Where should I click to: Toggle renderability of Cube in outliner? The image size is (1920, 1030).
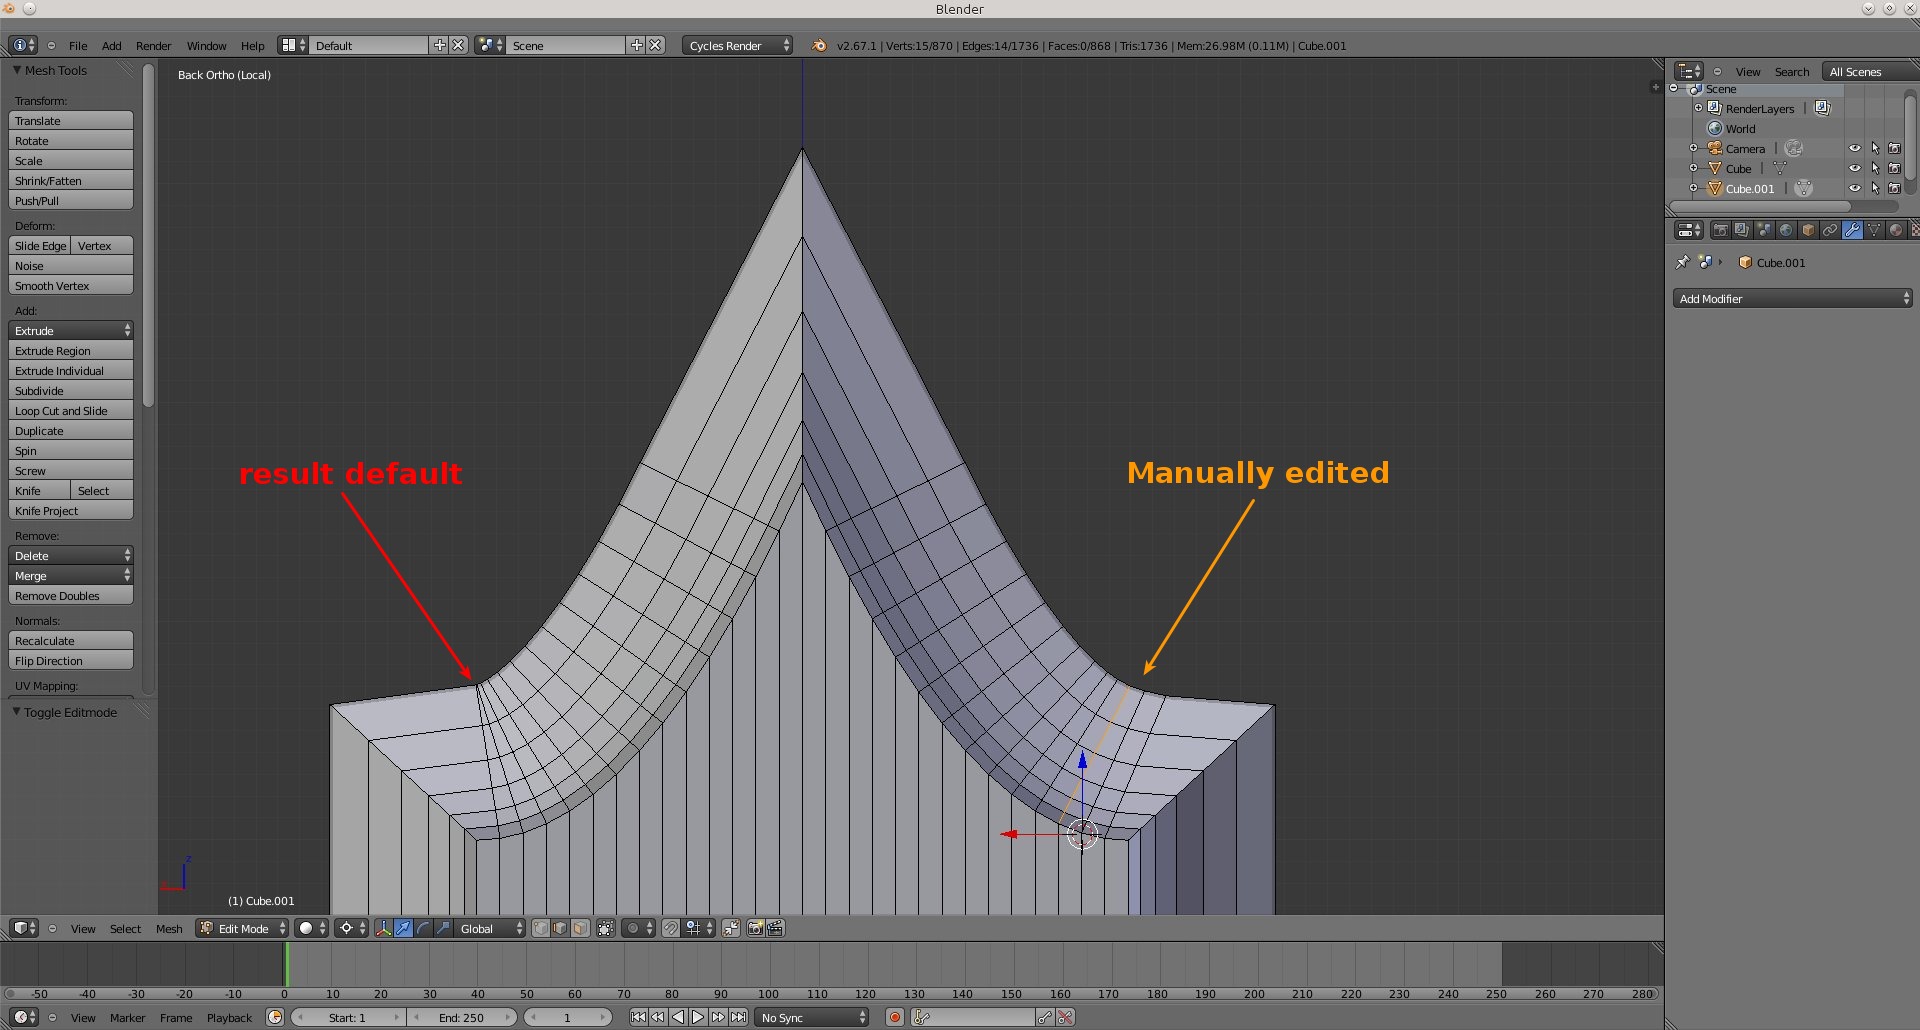[1894, 169]
